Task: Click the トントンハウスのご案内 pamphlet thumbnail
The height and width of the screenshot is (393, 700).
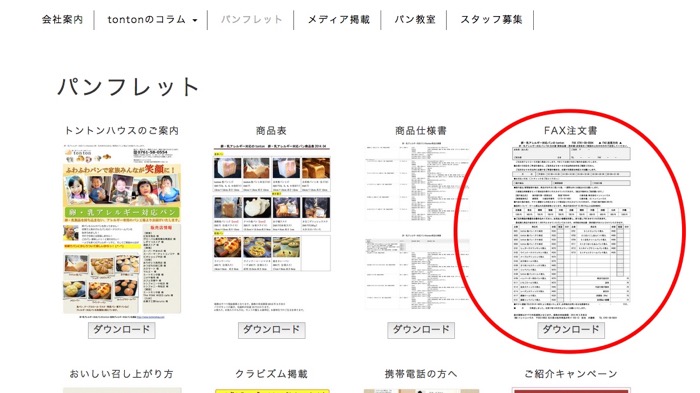Action: (122, 231)
